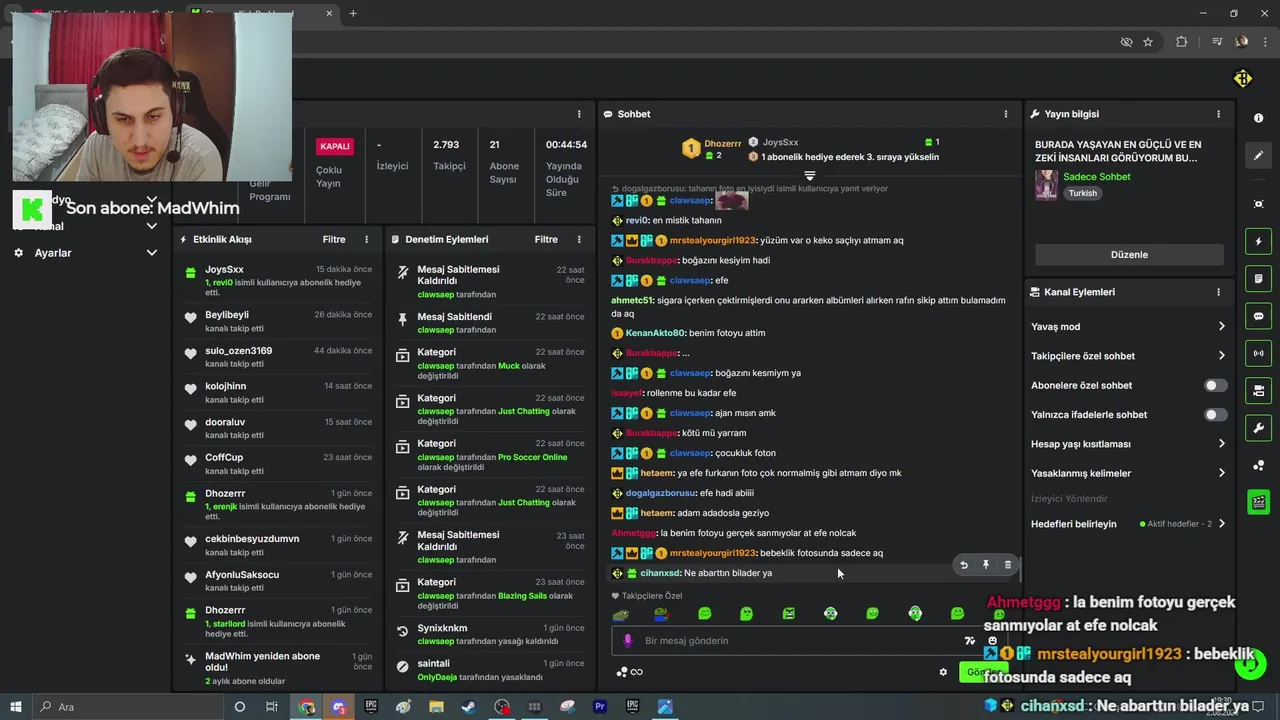Click the purple microphone icon in chat box

tap(628, 641)
